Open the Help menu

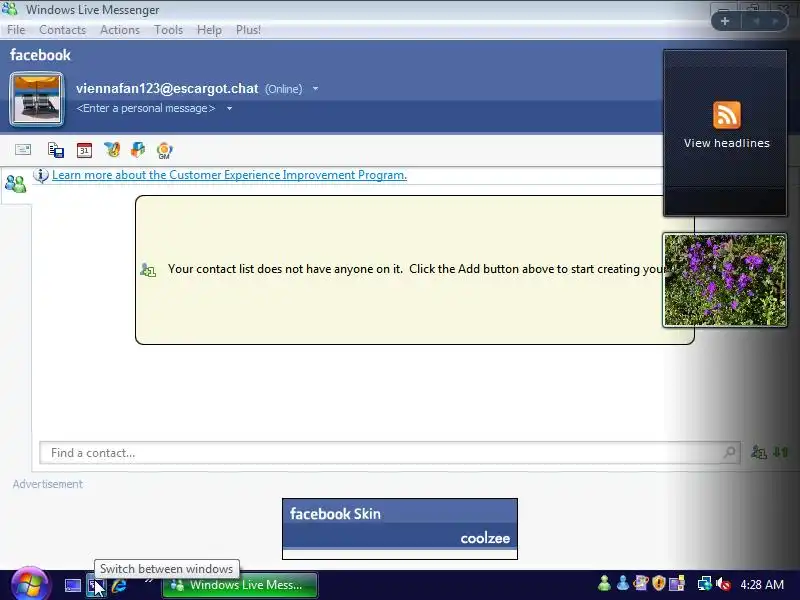click(209, 30)
